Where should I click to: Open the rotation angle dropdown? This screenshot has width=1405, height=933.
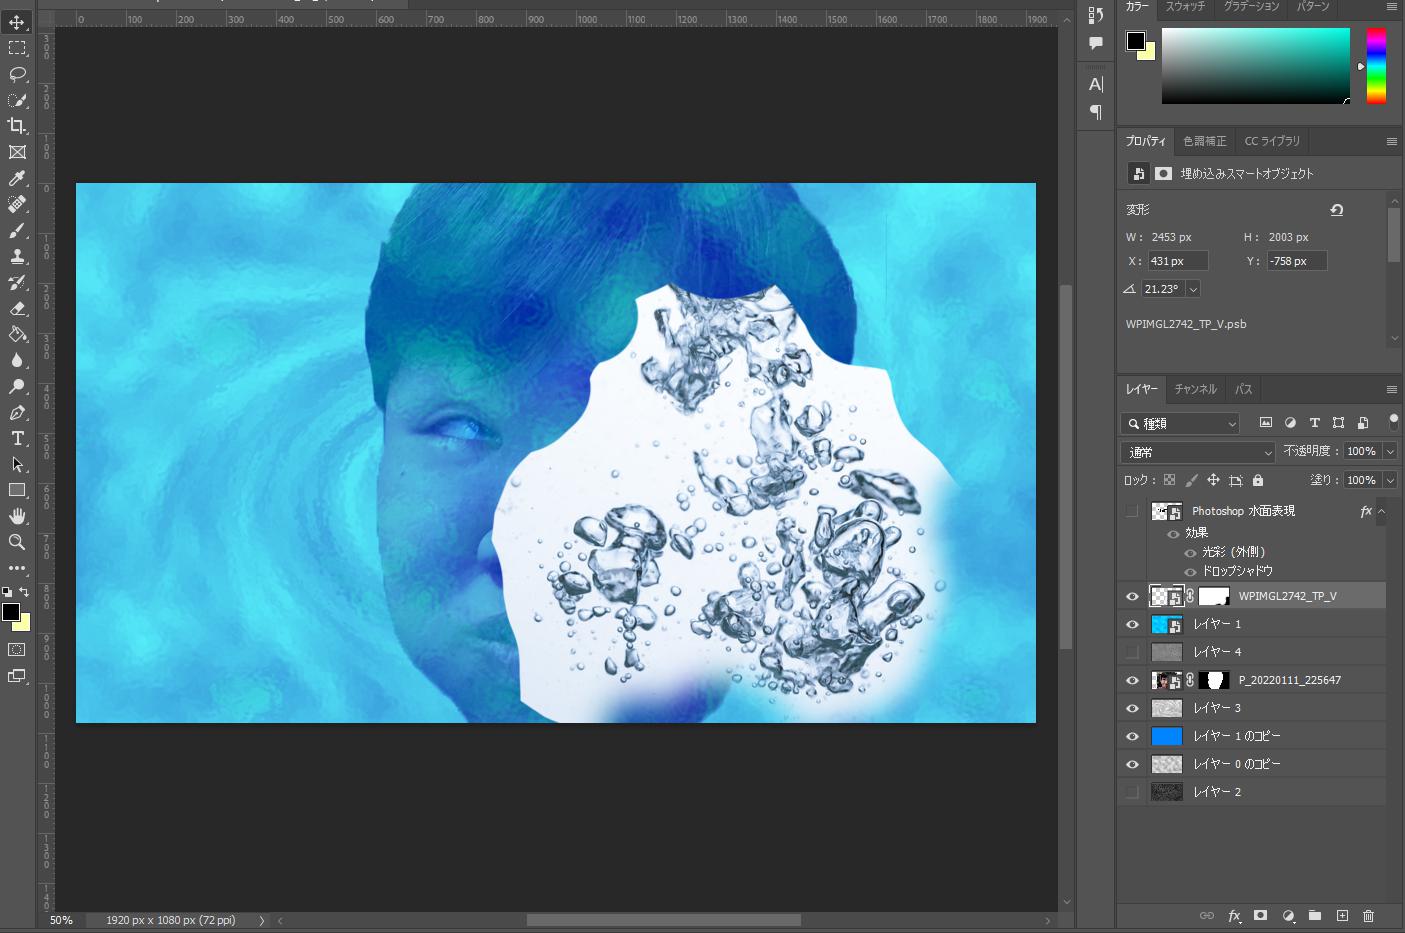click(1193, 289)
